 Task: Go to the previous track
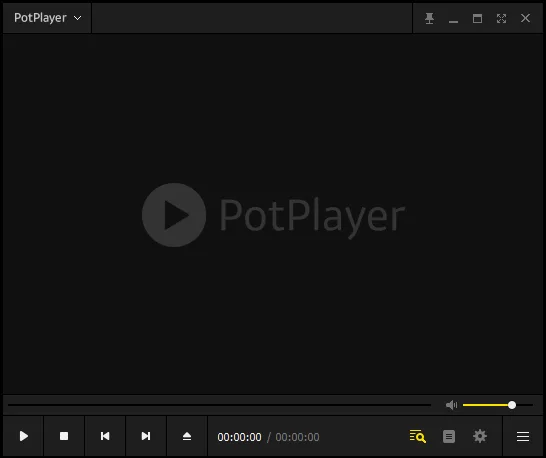point(105,436)
